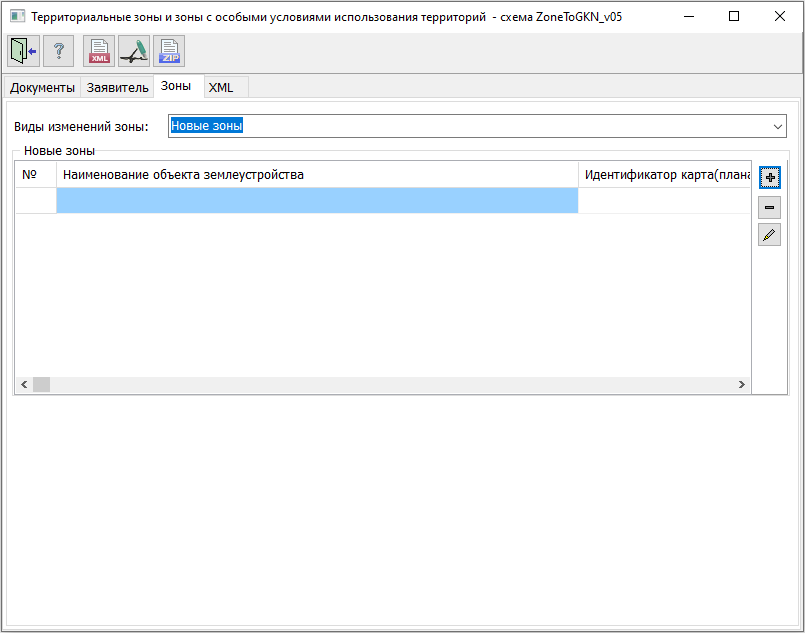Remove zone using the minus button
The height and width of the screenshot is (633, 805).
[x=769, y=208]
